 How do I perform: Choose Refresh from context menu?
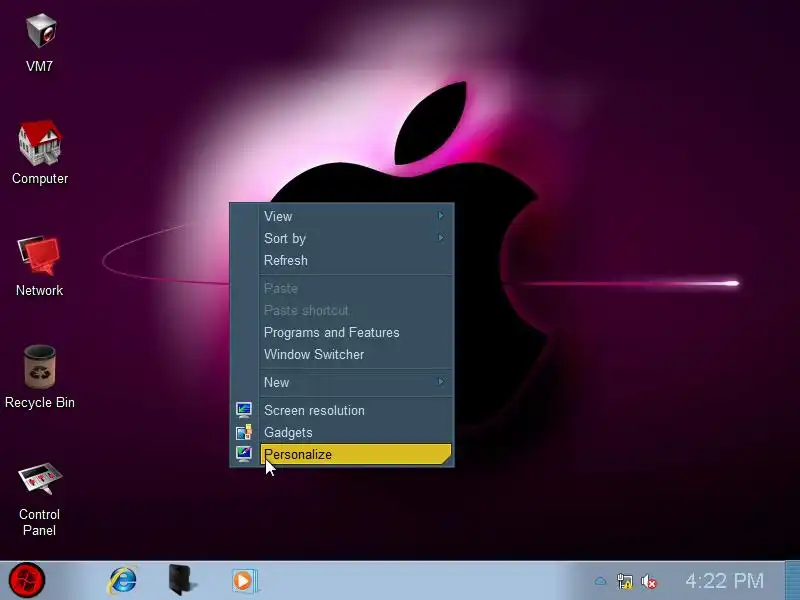(x=356, y=260)
